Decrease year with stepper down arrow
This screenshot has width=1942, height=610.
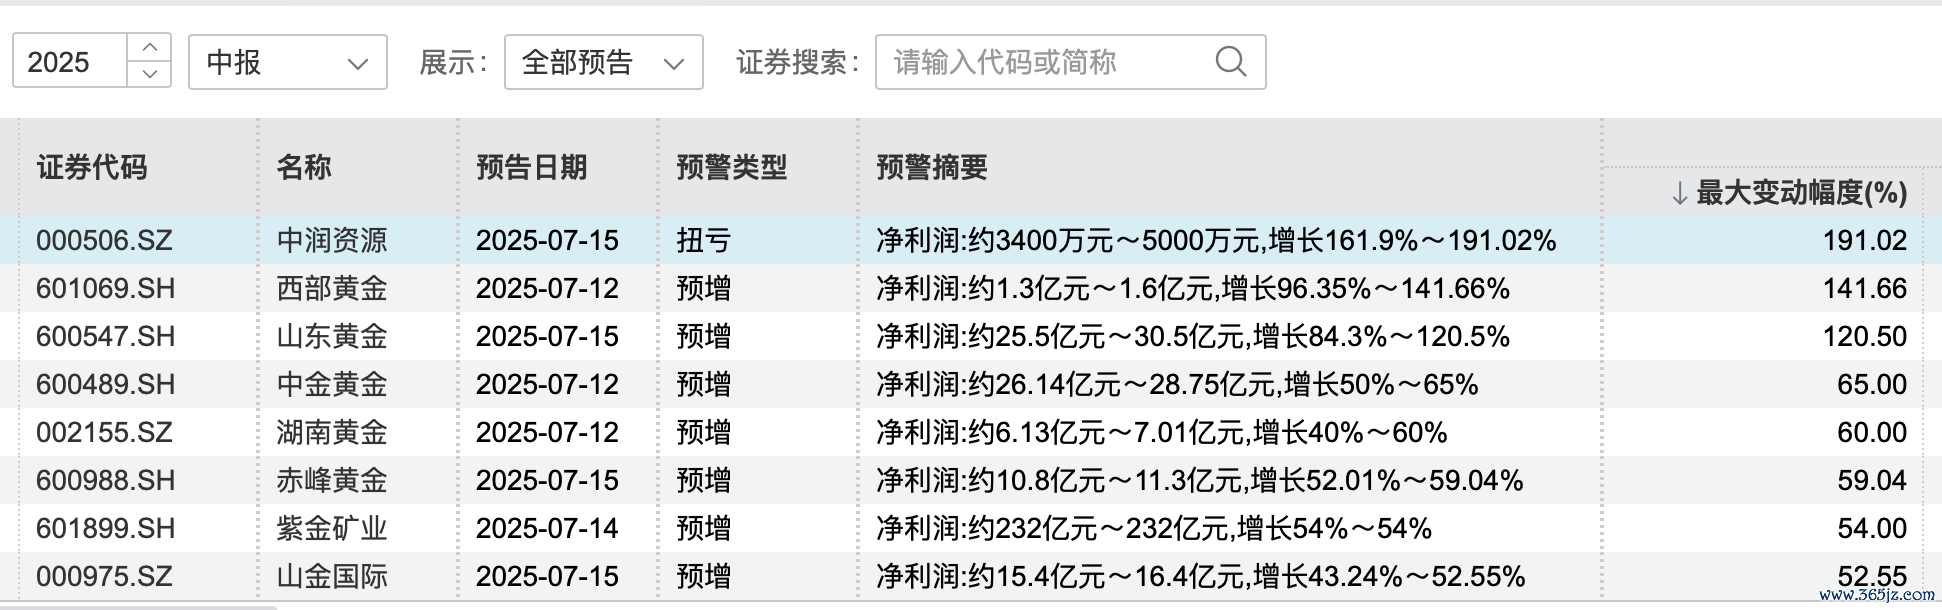[x=150, y=74]
